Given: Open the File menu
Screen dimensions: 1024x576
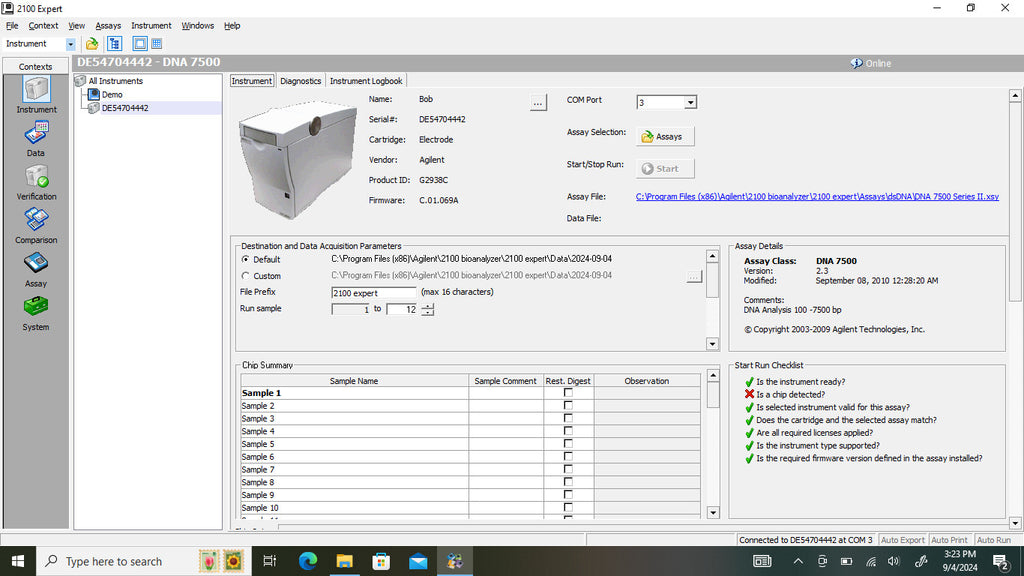Looking at the screenshot, I should [12, 25].
